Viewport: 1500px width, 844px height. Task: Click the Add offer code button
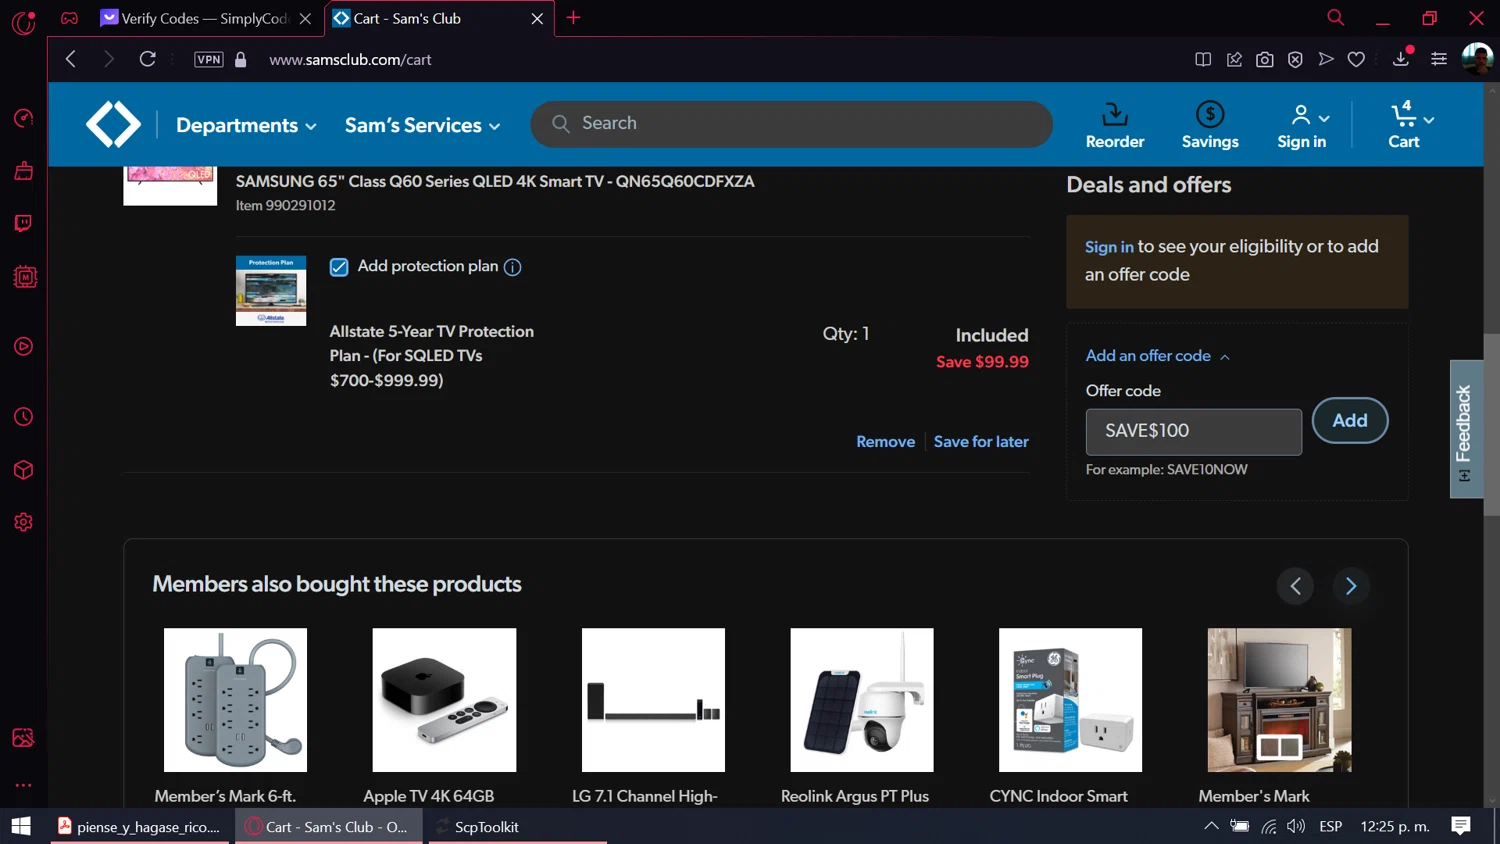click(1349, 420)
